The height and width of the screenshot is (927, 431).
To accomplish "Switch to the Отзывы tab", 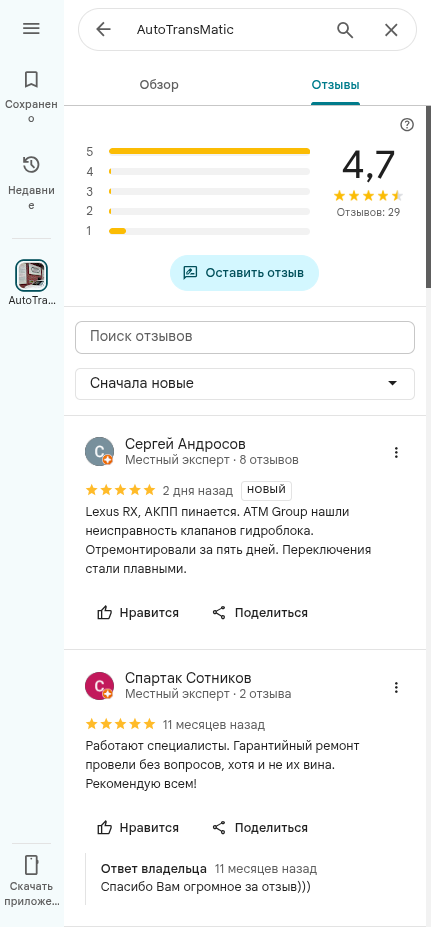I will click(336, 85).
